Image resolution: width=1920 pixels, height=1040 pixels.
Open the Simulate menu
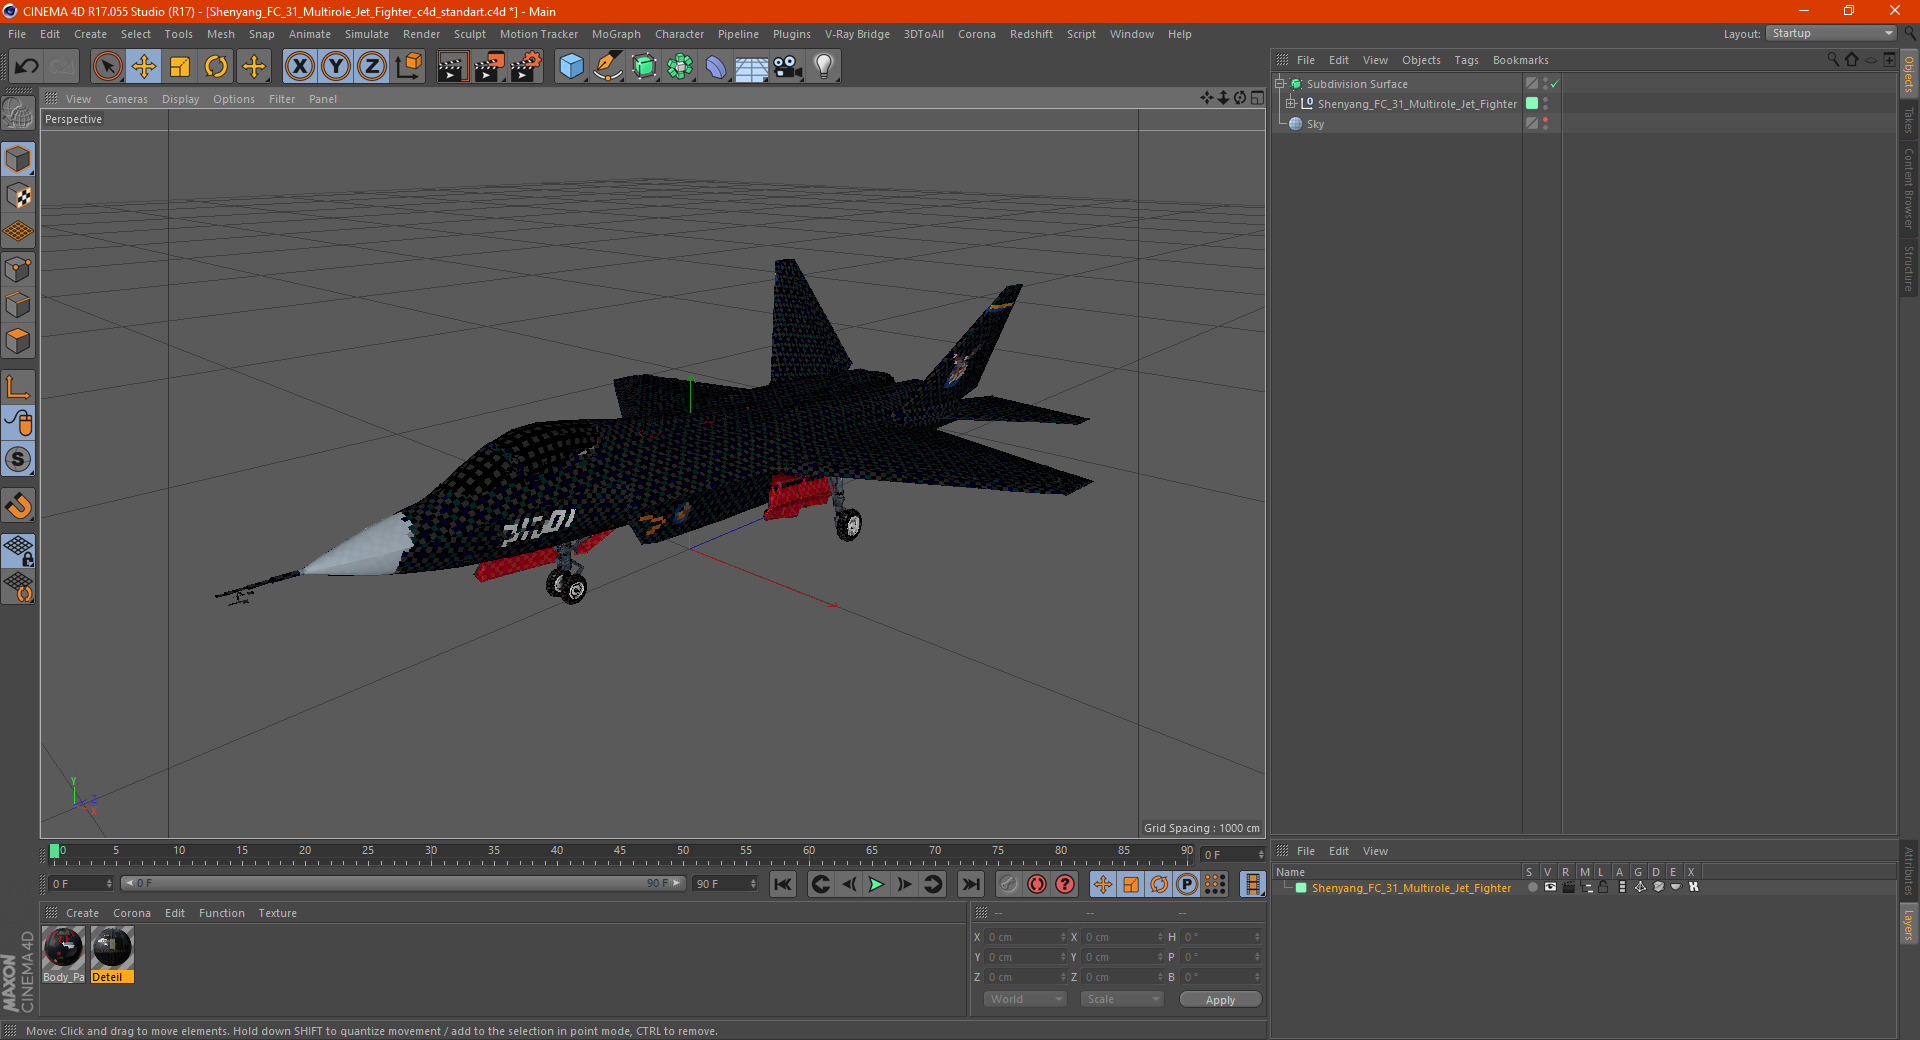pos(367,34)
